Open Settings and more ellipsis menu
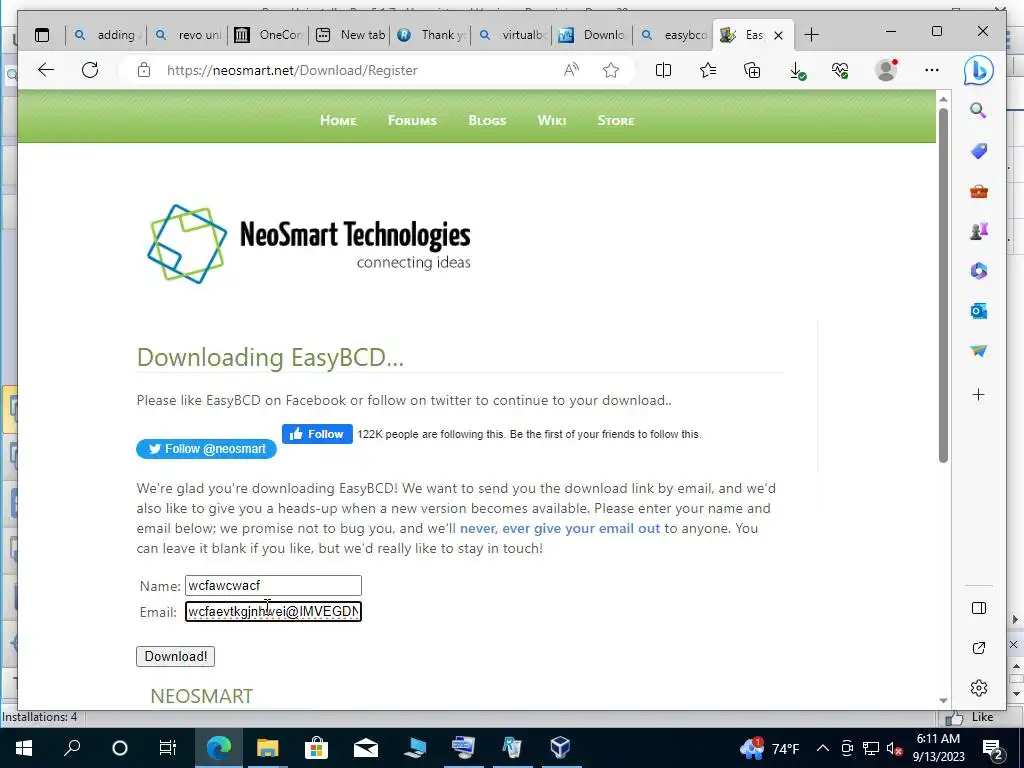Screen dimensions: 1024x768 pyautogui.click(x=932, y=70)
